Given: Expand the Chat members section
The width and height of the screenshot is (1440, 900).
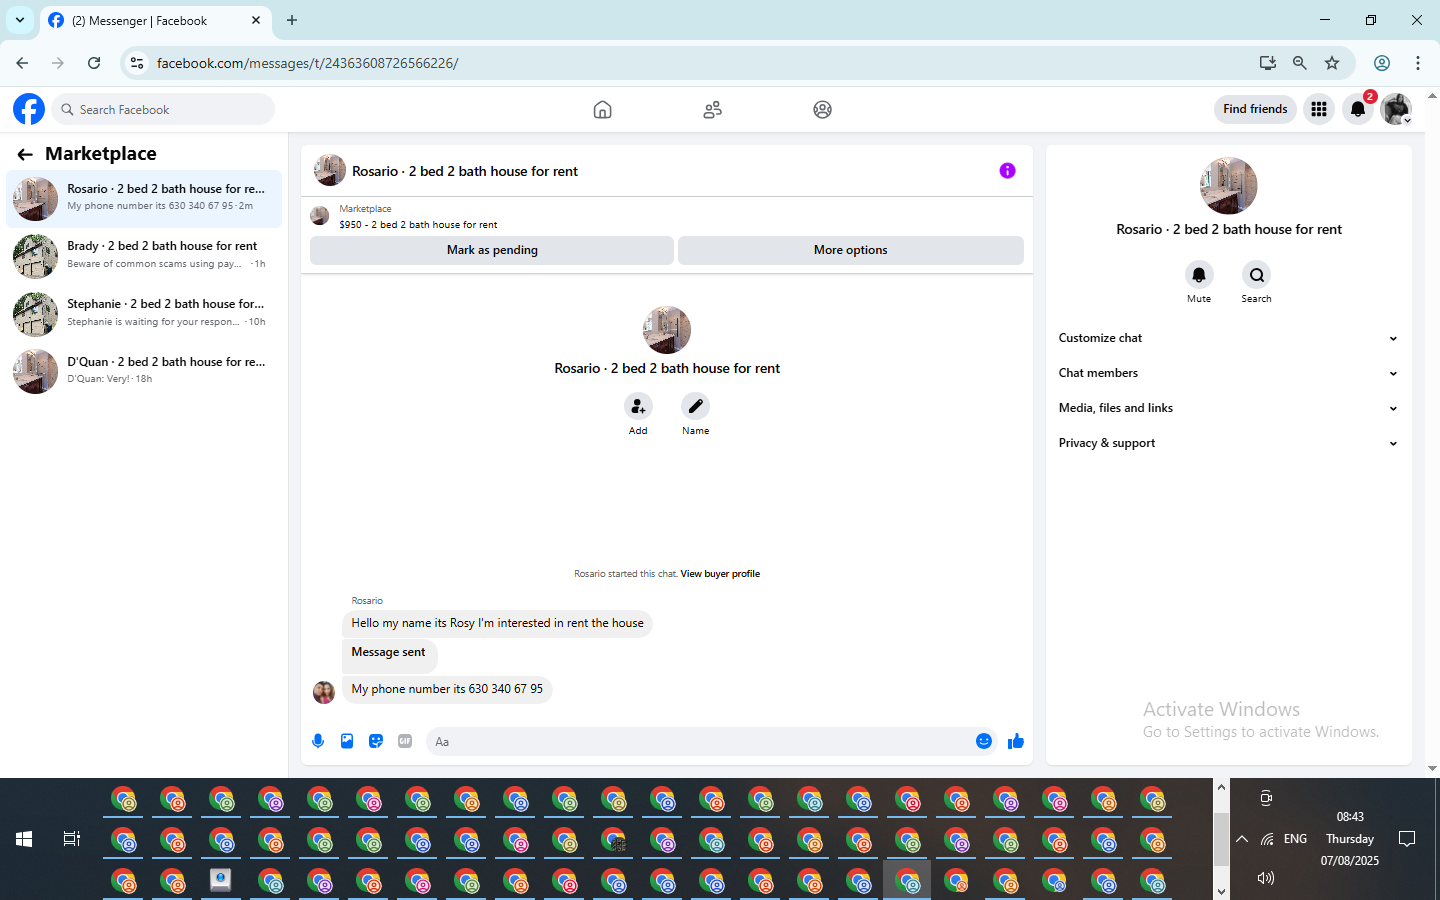Looking at the screenshot, I should click(x=1228, y=373).
